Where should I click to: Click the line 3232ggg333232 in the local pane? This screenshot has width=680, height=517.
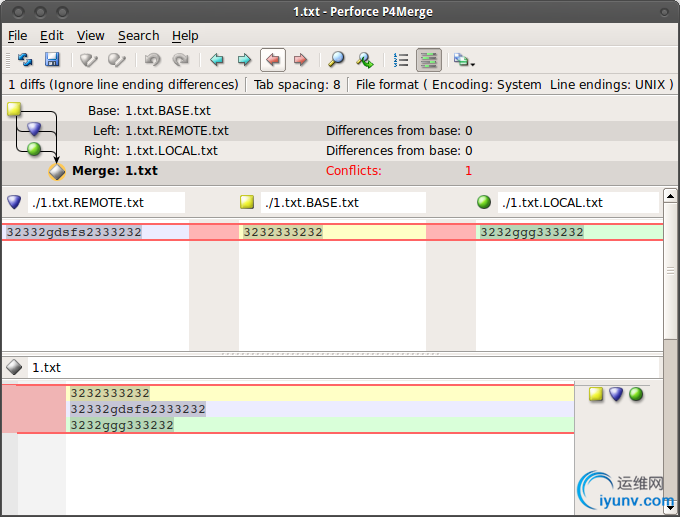tap(569, 232)
